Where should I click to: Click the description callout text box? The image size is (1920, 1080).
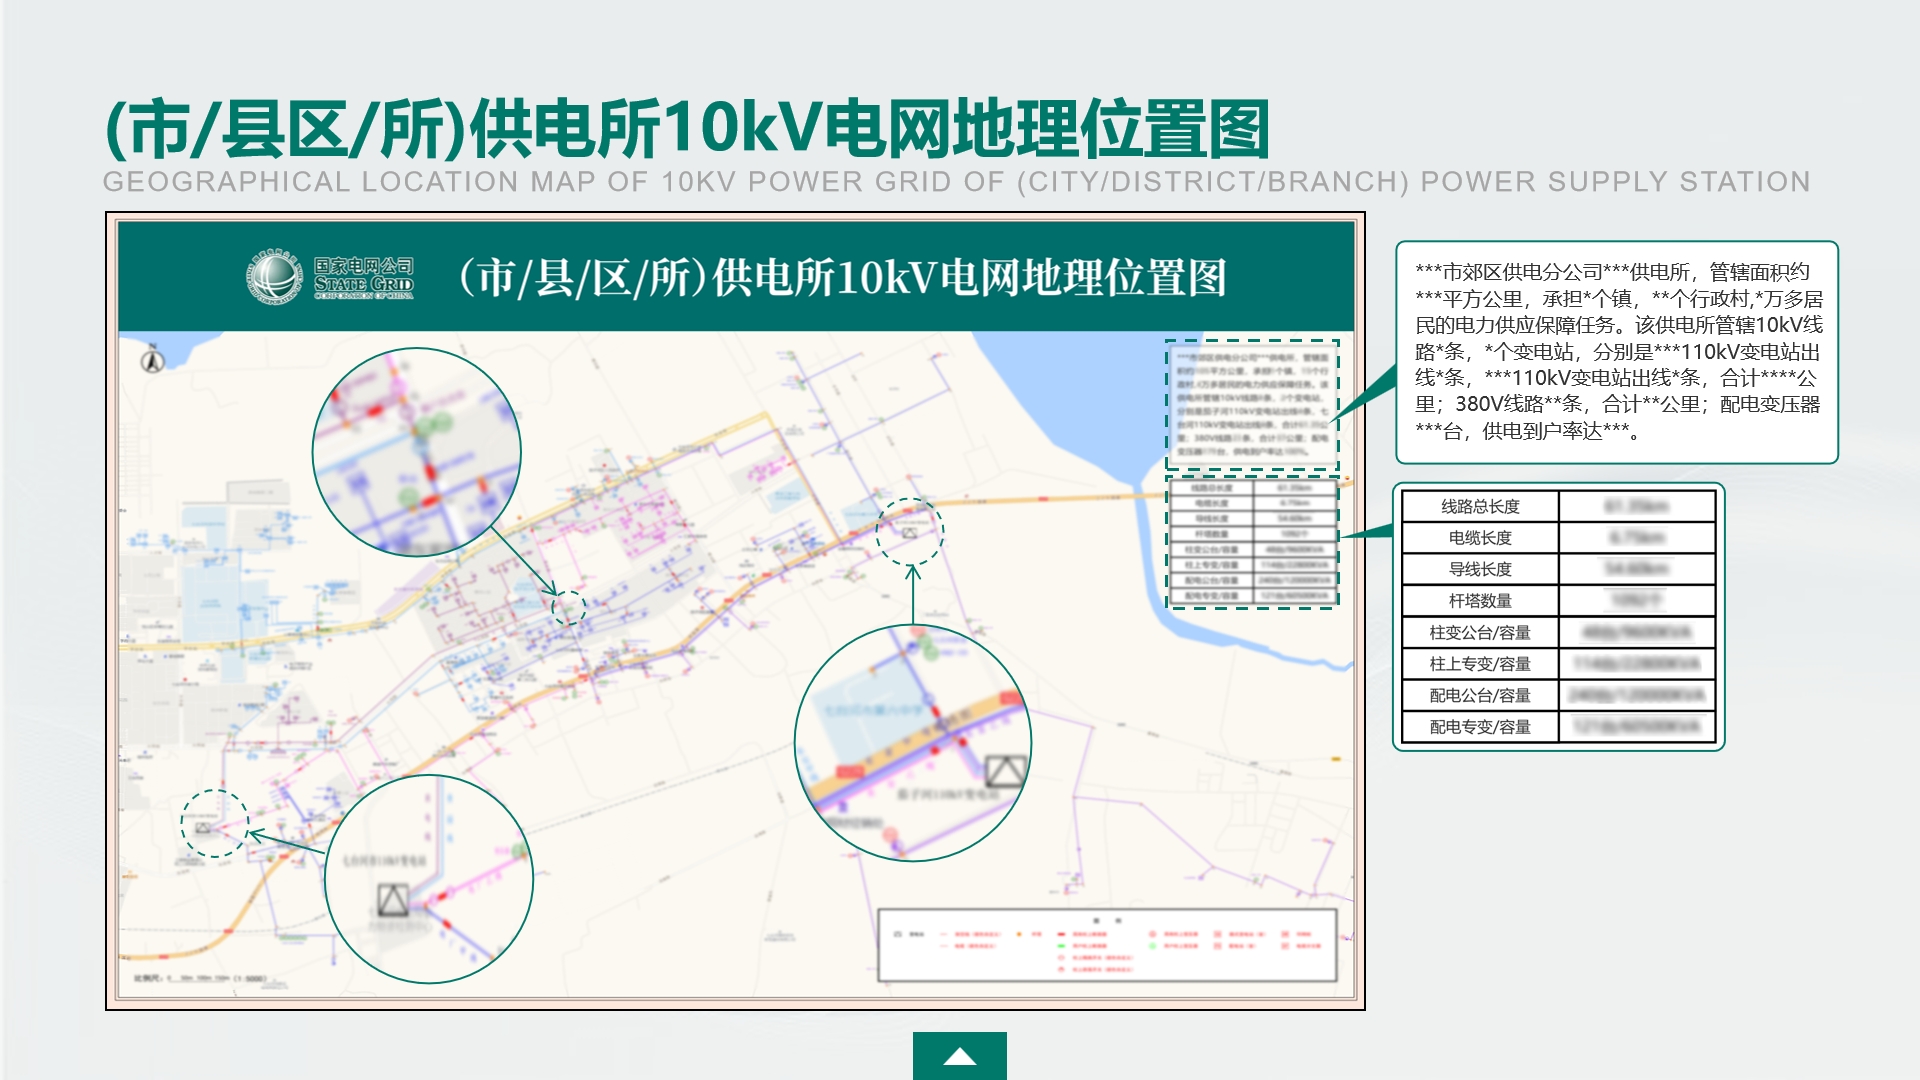click(1616, 352)
